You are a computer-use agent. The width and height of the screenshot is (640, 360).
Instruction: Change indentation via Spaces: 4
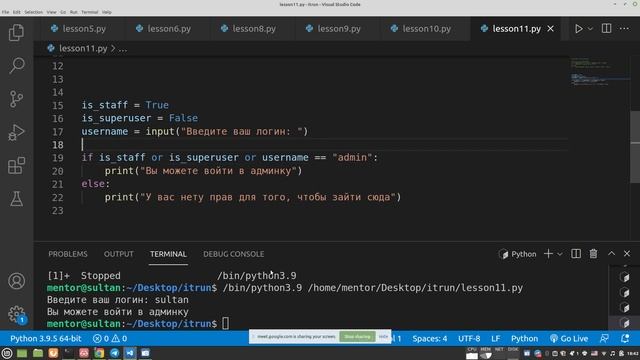pyautogui.click(x=429, y=338)
